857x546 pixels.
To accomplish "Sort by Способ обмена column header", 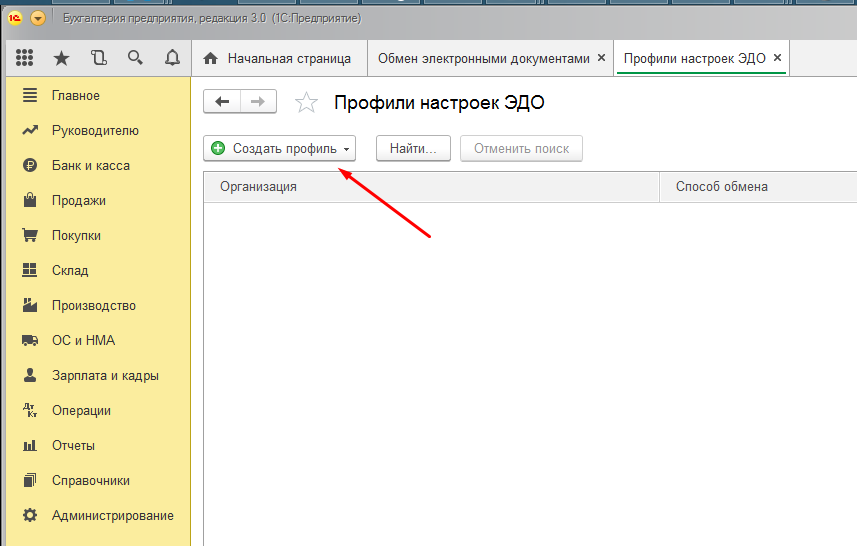I will point(759,187).
